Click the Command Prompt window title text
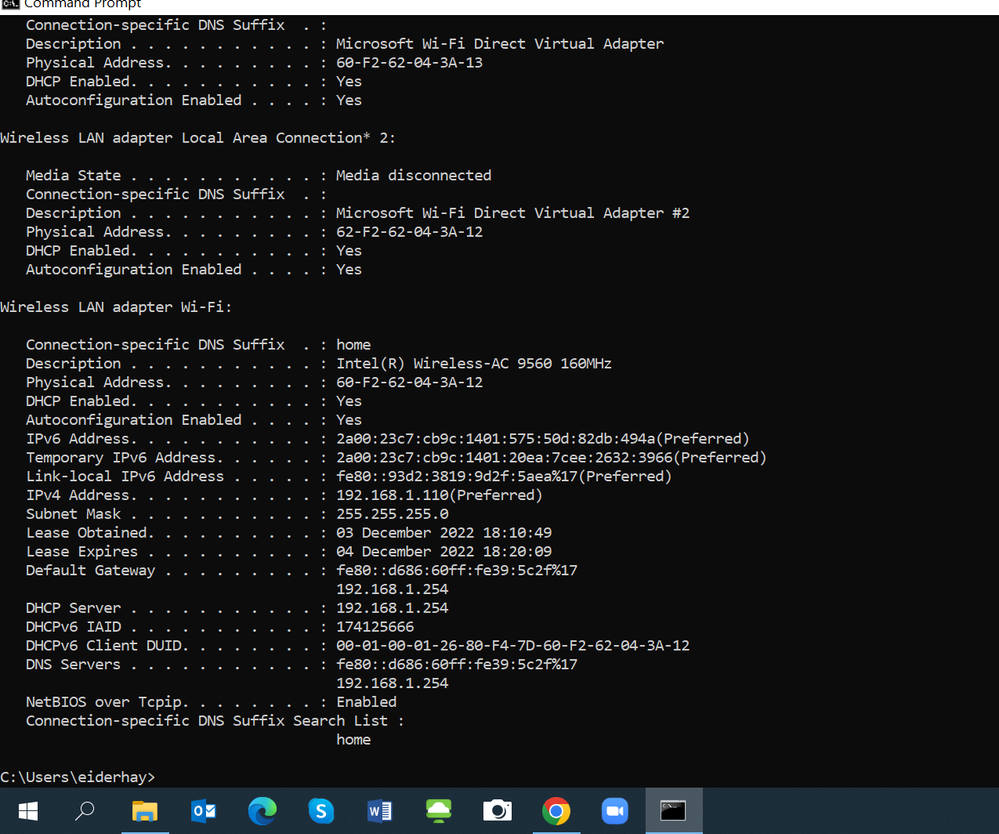 [x=83, y=5]
